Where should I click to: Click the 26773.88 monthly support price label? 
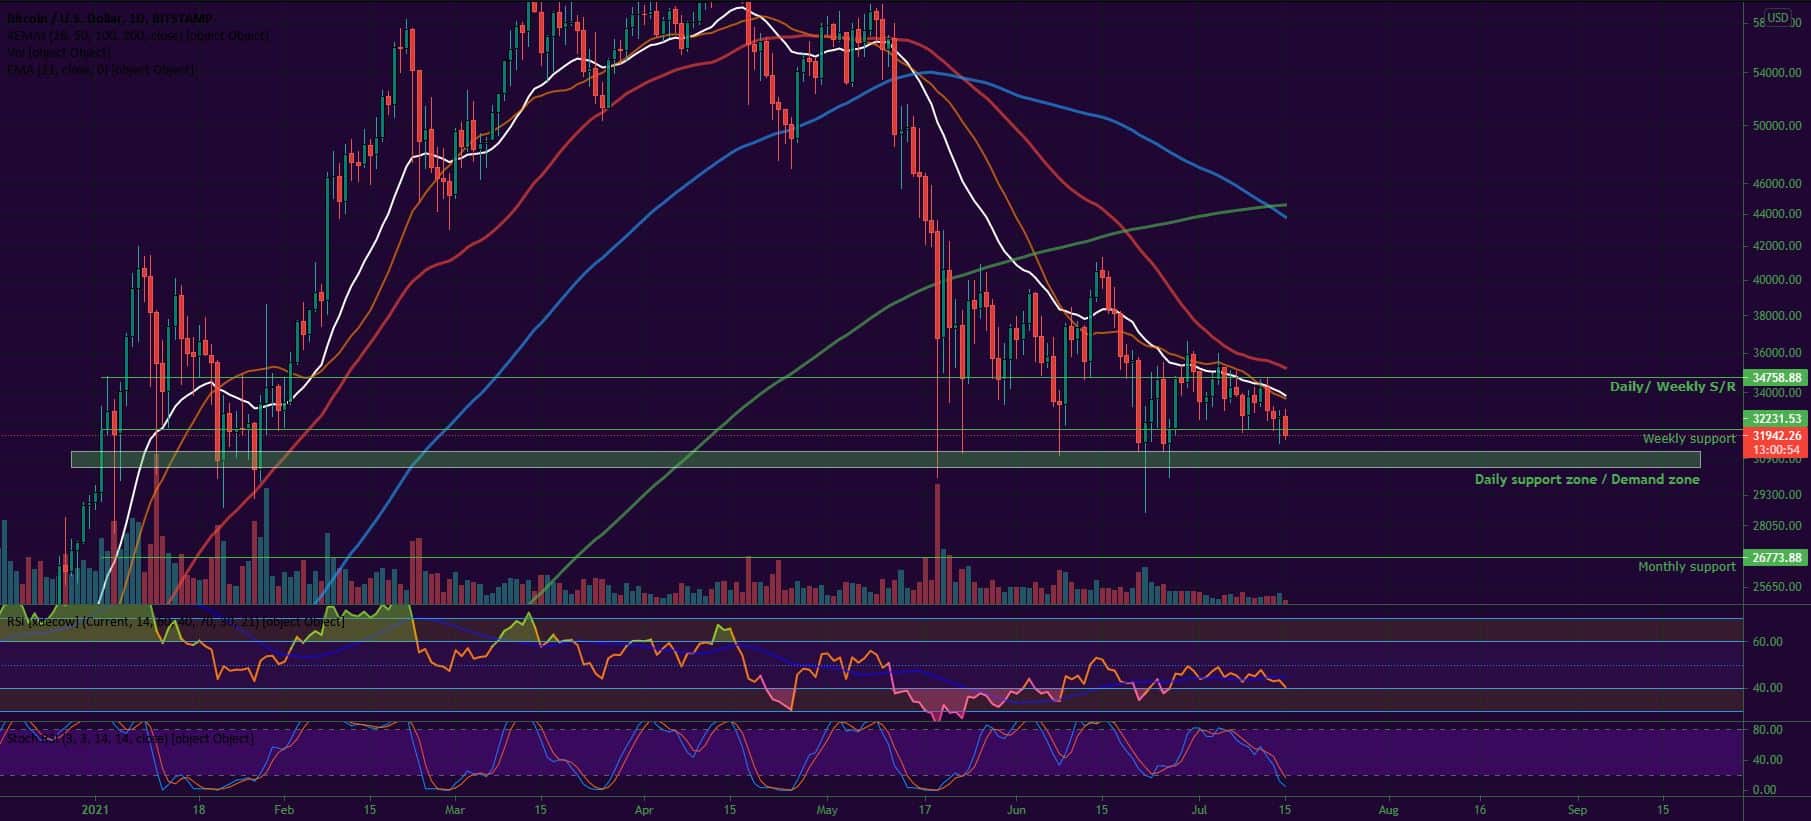click(1776, 558)
